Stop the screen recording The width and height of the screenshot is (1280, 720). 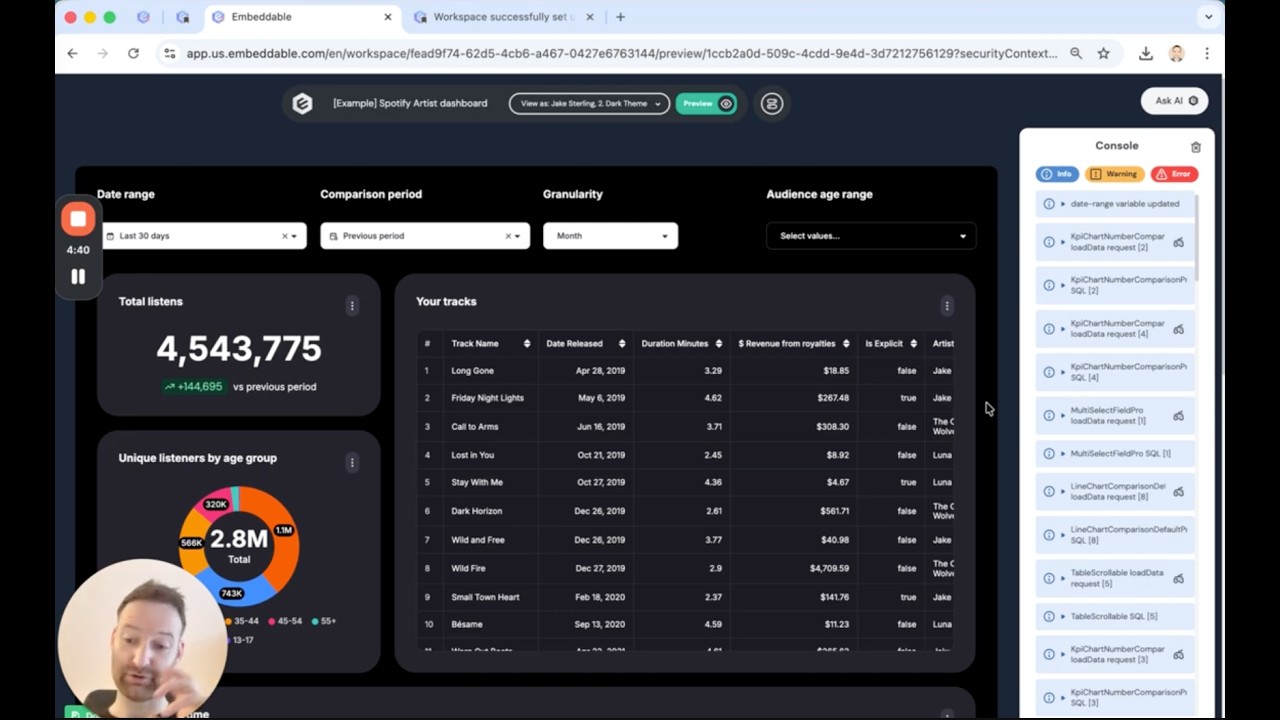tap(78, 219)
